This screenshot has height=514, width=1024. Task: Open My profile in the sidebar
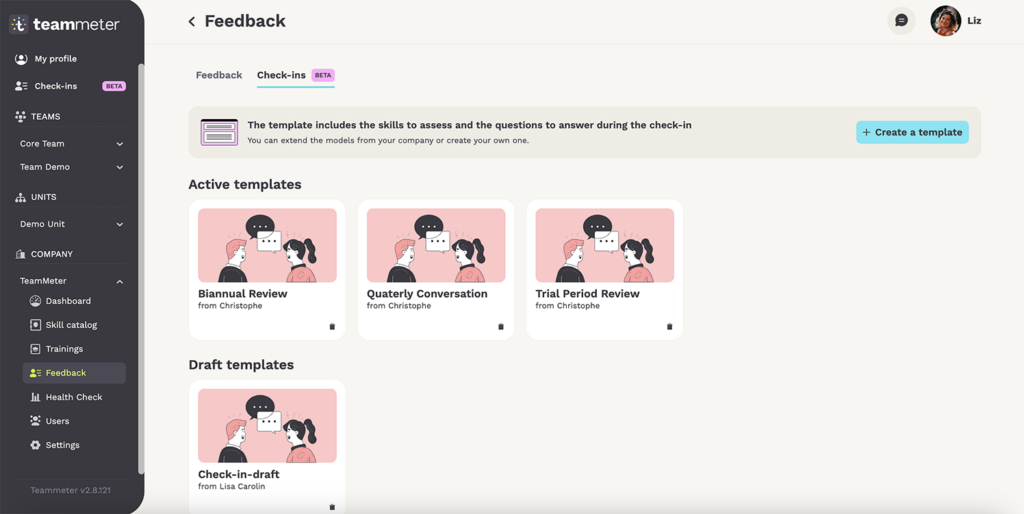(56, 59)
